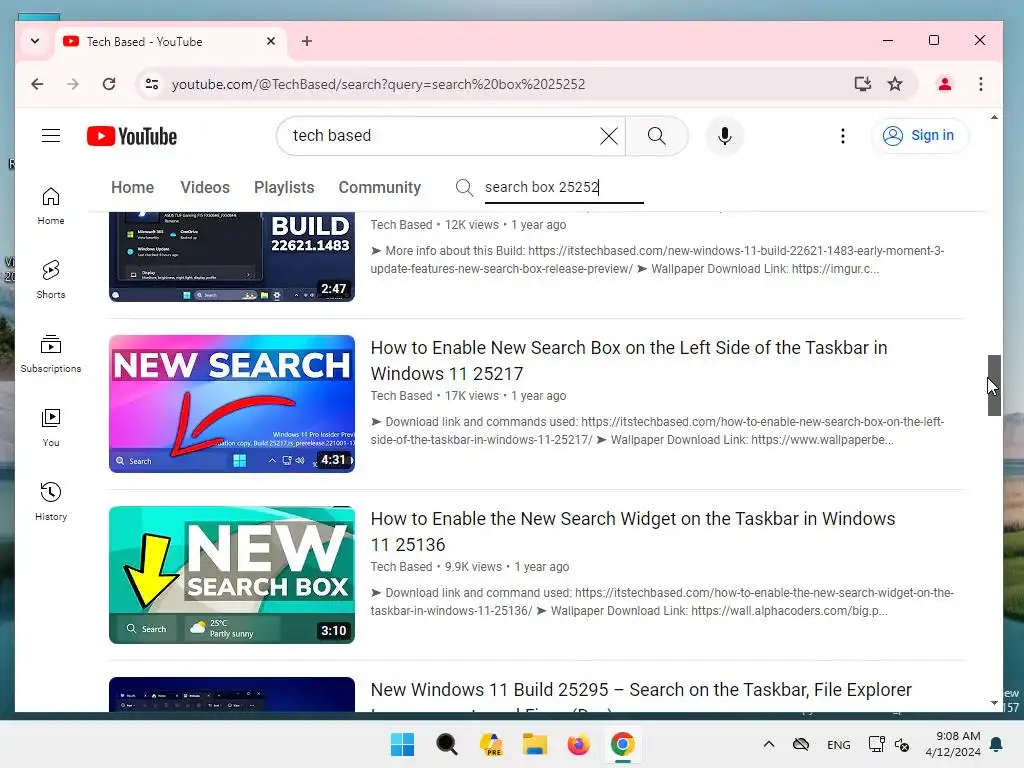Click the 17K views text

472,396
